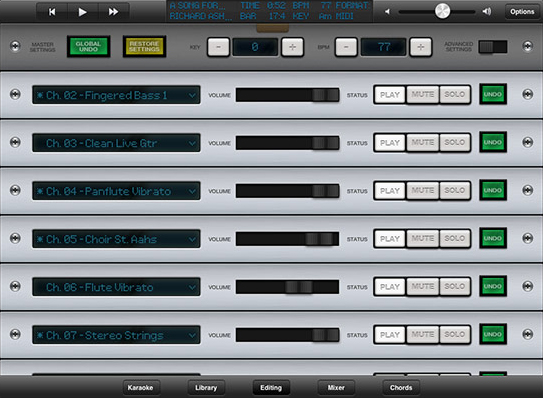Solo the Ch. 05 Choir St. Aahs track
Image resolution: width=543 pixels, height=398 pixels.
(x=454, y=239)
